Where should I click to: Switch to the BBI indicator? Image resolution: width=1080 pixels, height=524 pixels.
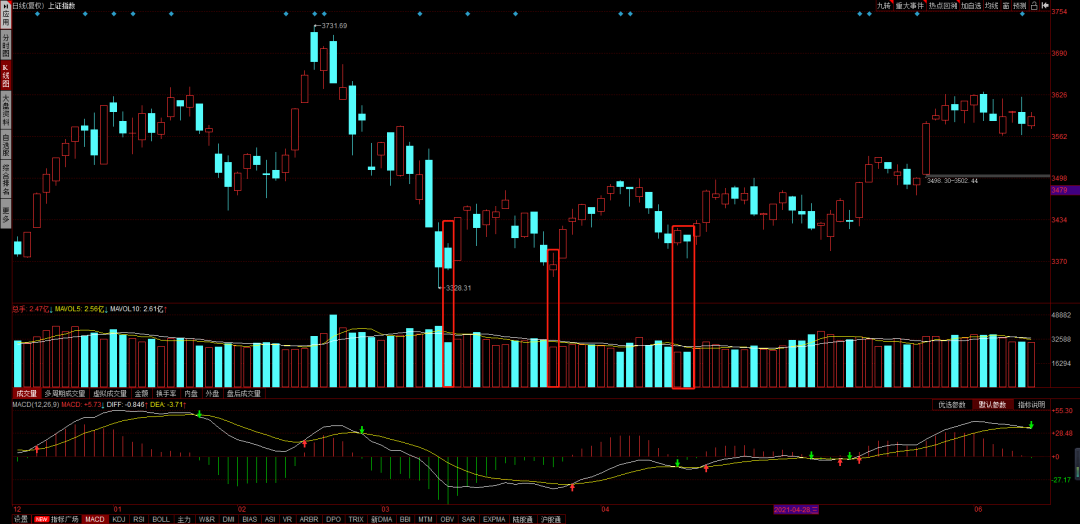[x=405, y=519]
